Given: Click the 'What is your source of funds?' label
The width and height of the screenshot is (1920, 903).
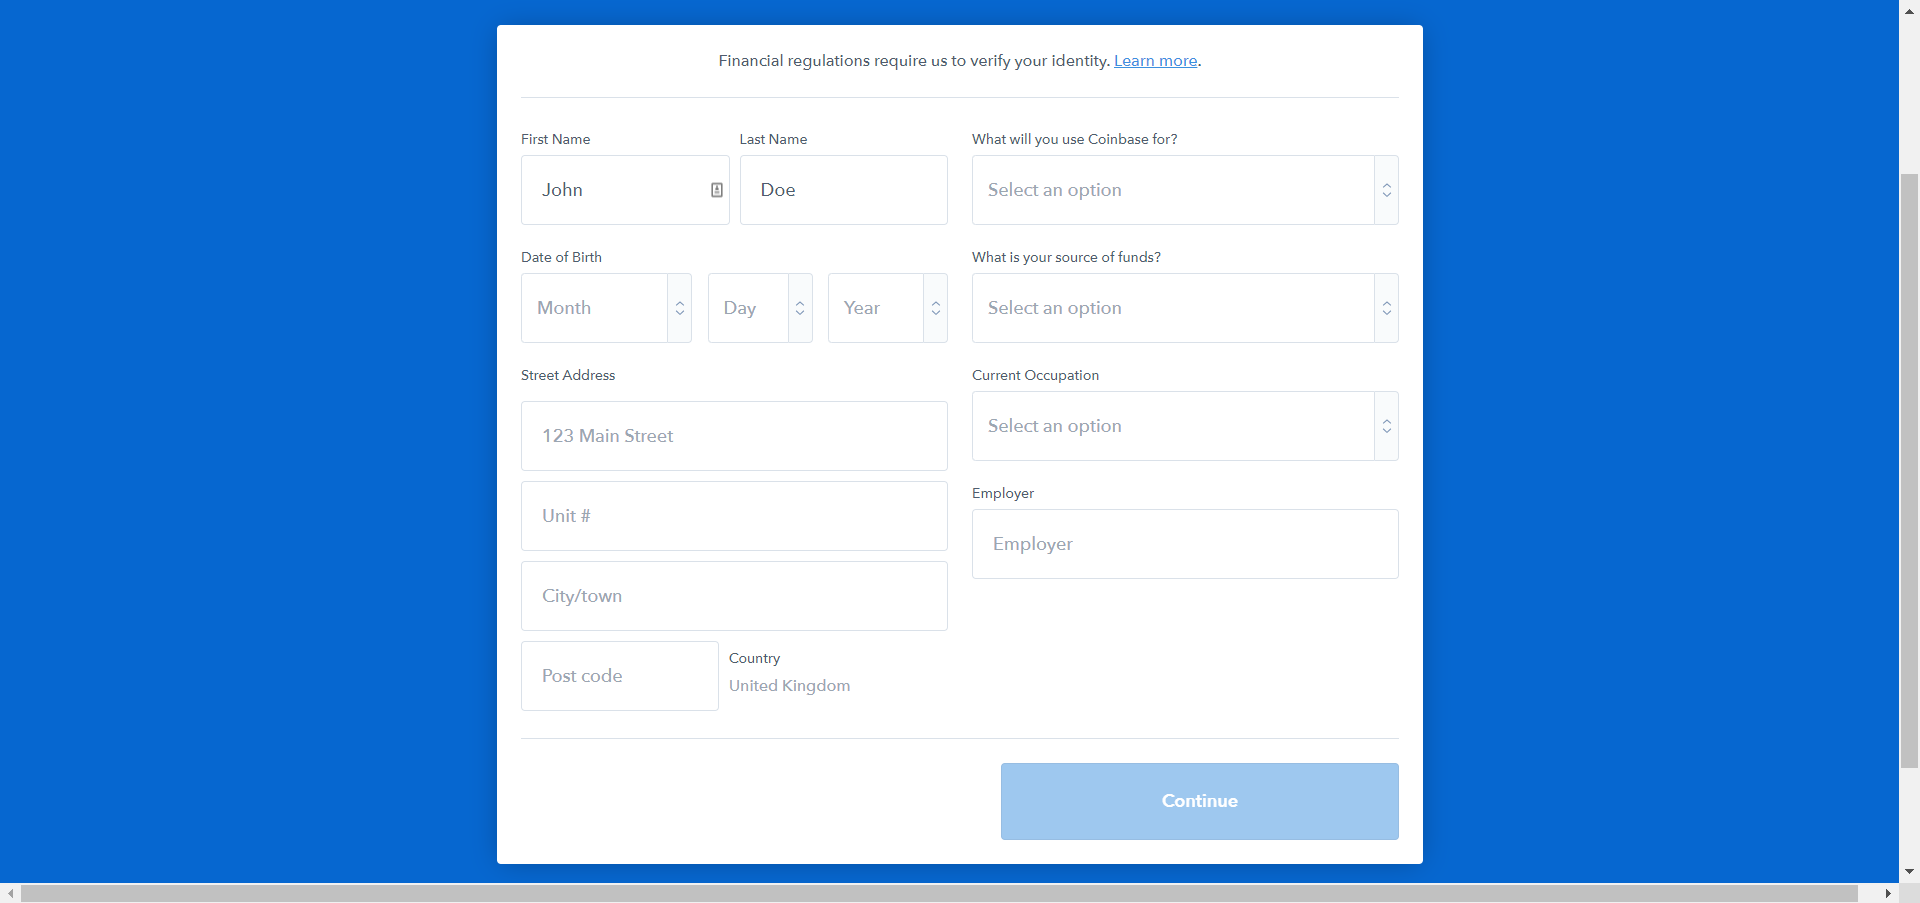Looking at the screenshot, I should [x=1066, y=257].
